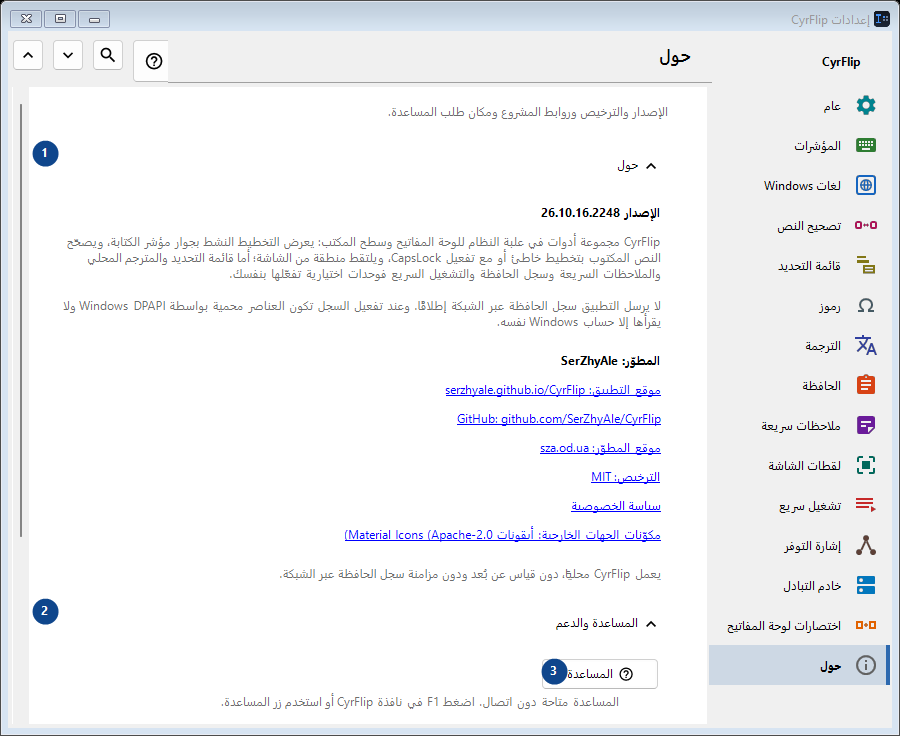Image resolution: width=900 pixels, height=736 pixels.
Task: Select the اختصارات لوحة المفاتيح hotkeys icon
Action: tap(866, 625)
